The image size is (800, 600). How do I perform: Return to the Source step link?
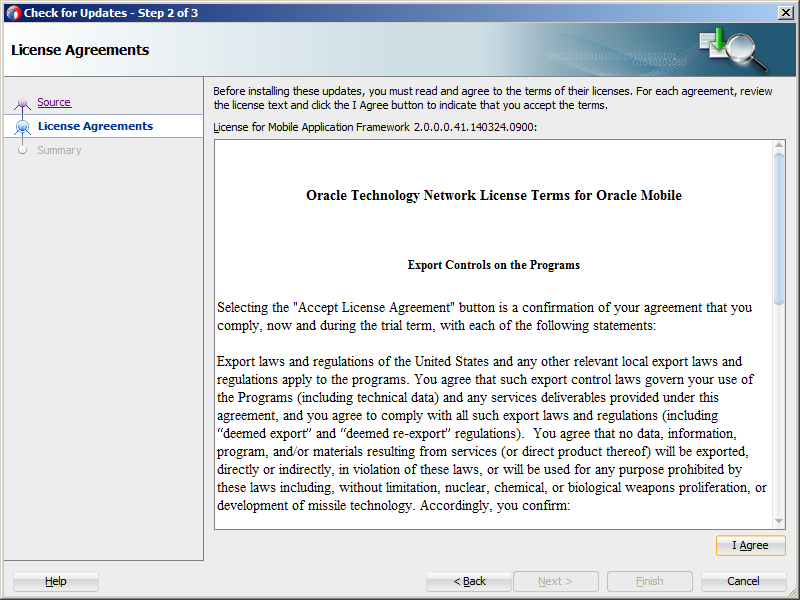(x=54, y=102)
